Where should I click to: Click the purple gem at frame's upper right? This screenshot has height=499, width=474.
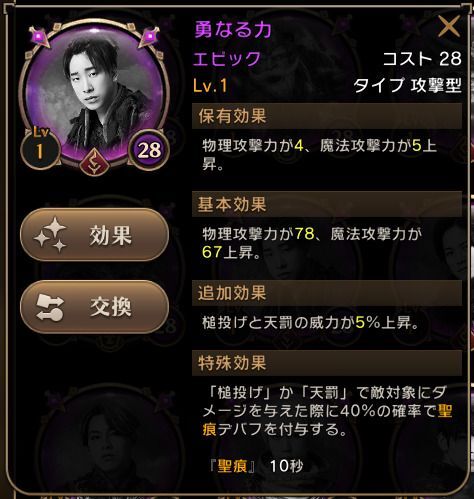click(150, 36)
